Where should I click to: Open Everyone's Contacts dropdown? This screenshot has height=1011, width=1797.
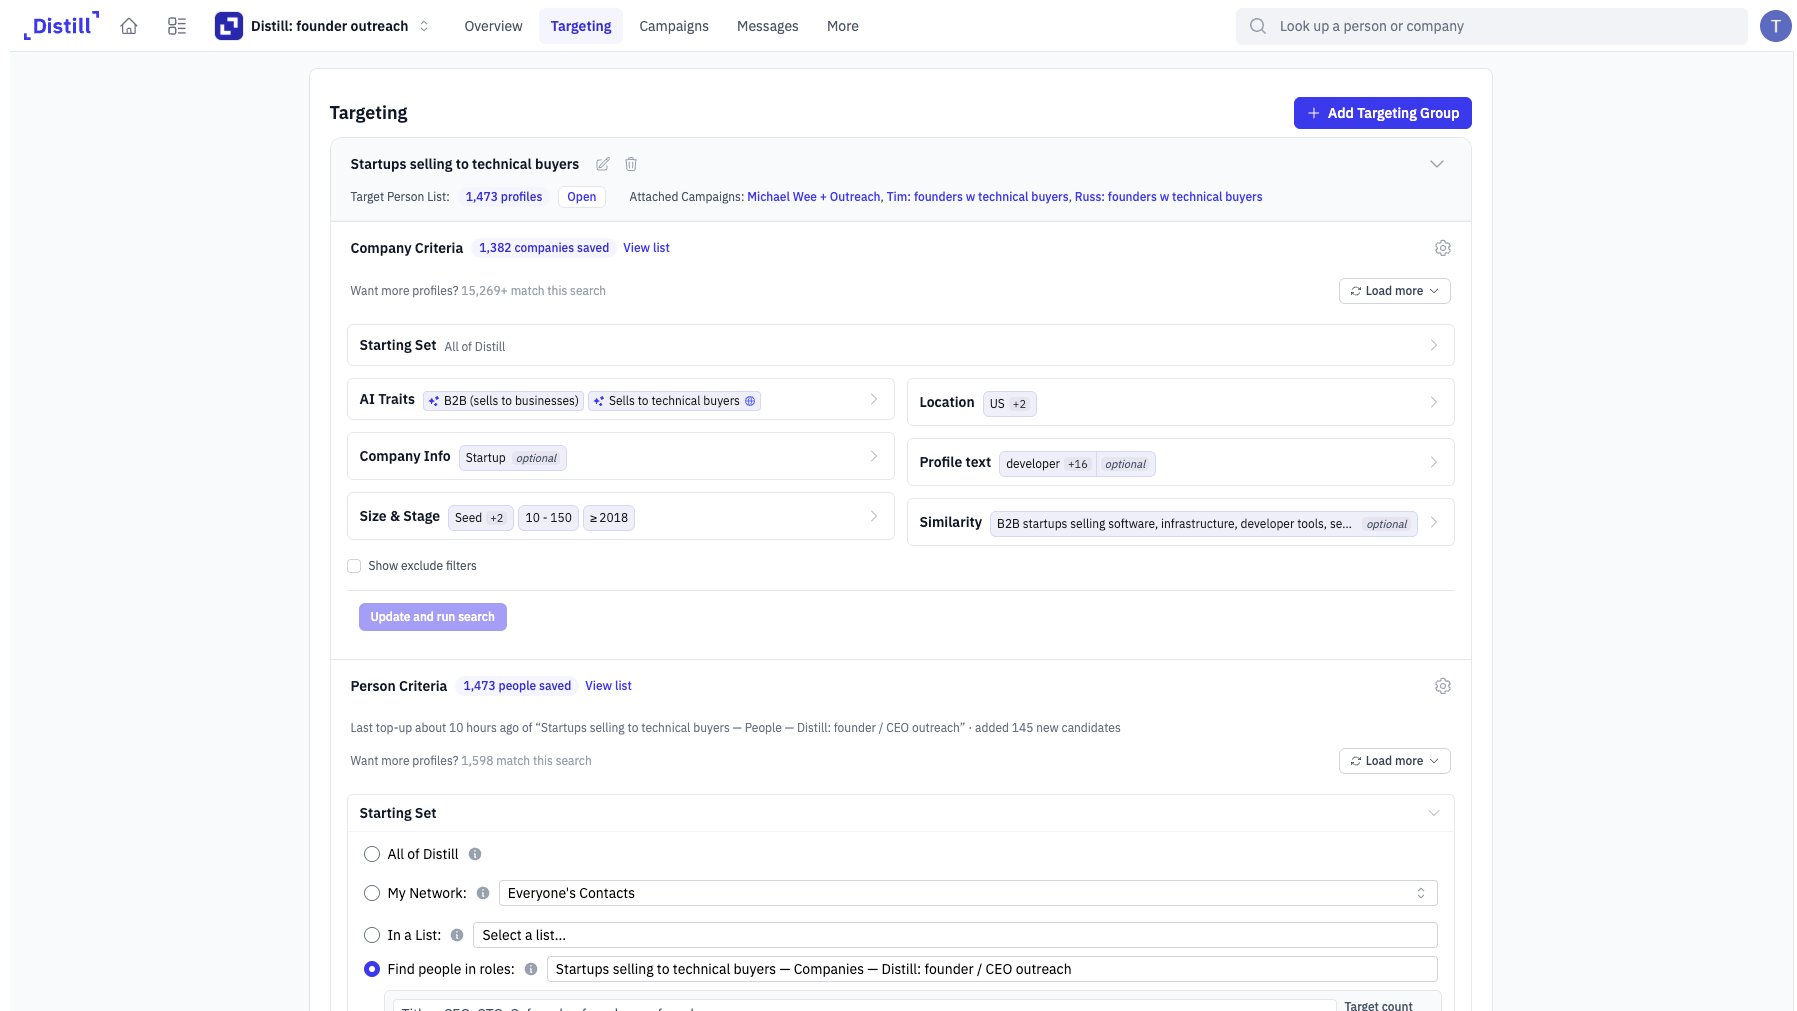(x=968, y=893)
